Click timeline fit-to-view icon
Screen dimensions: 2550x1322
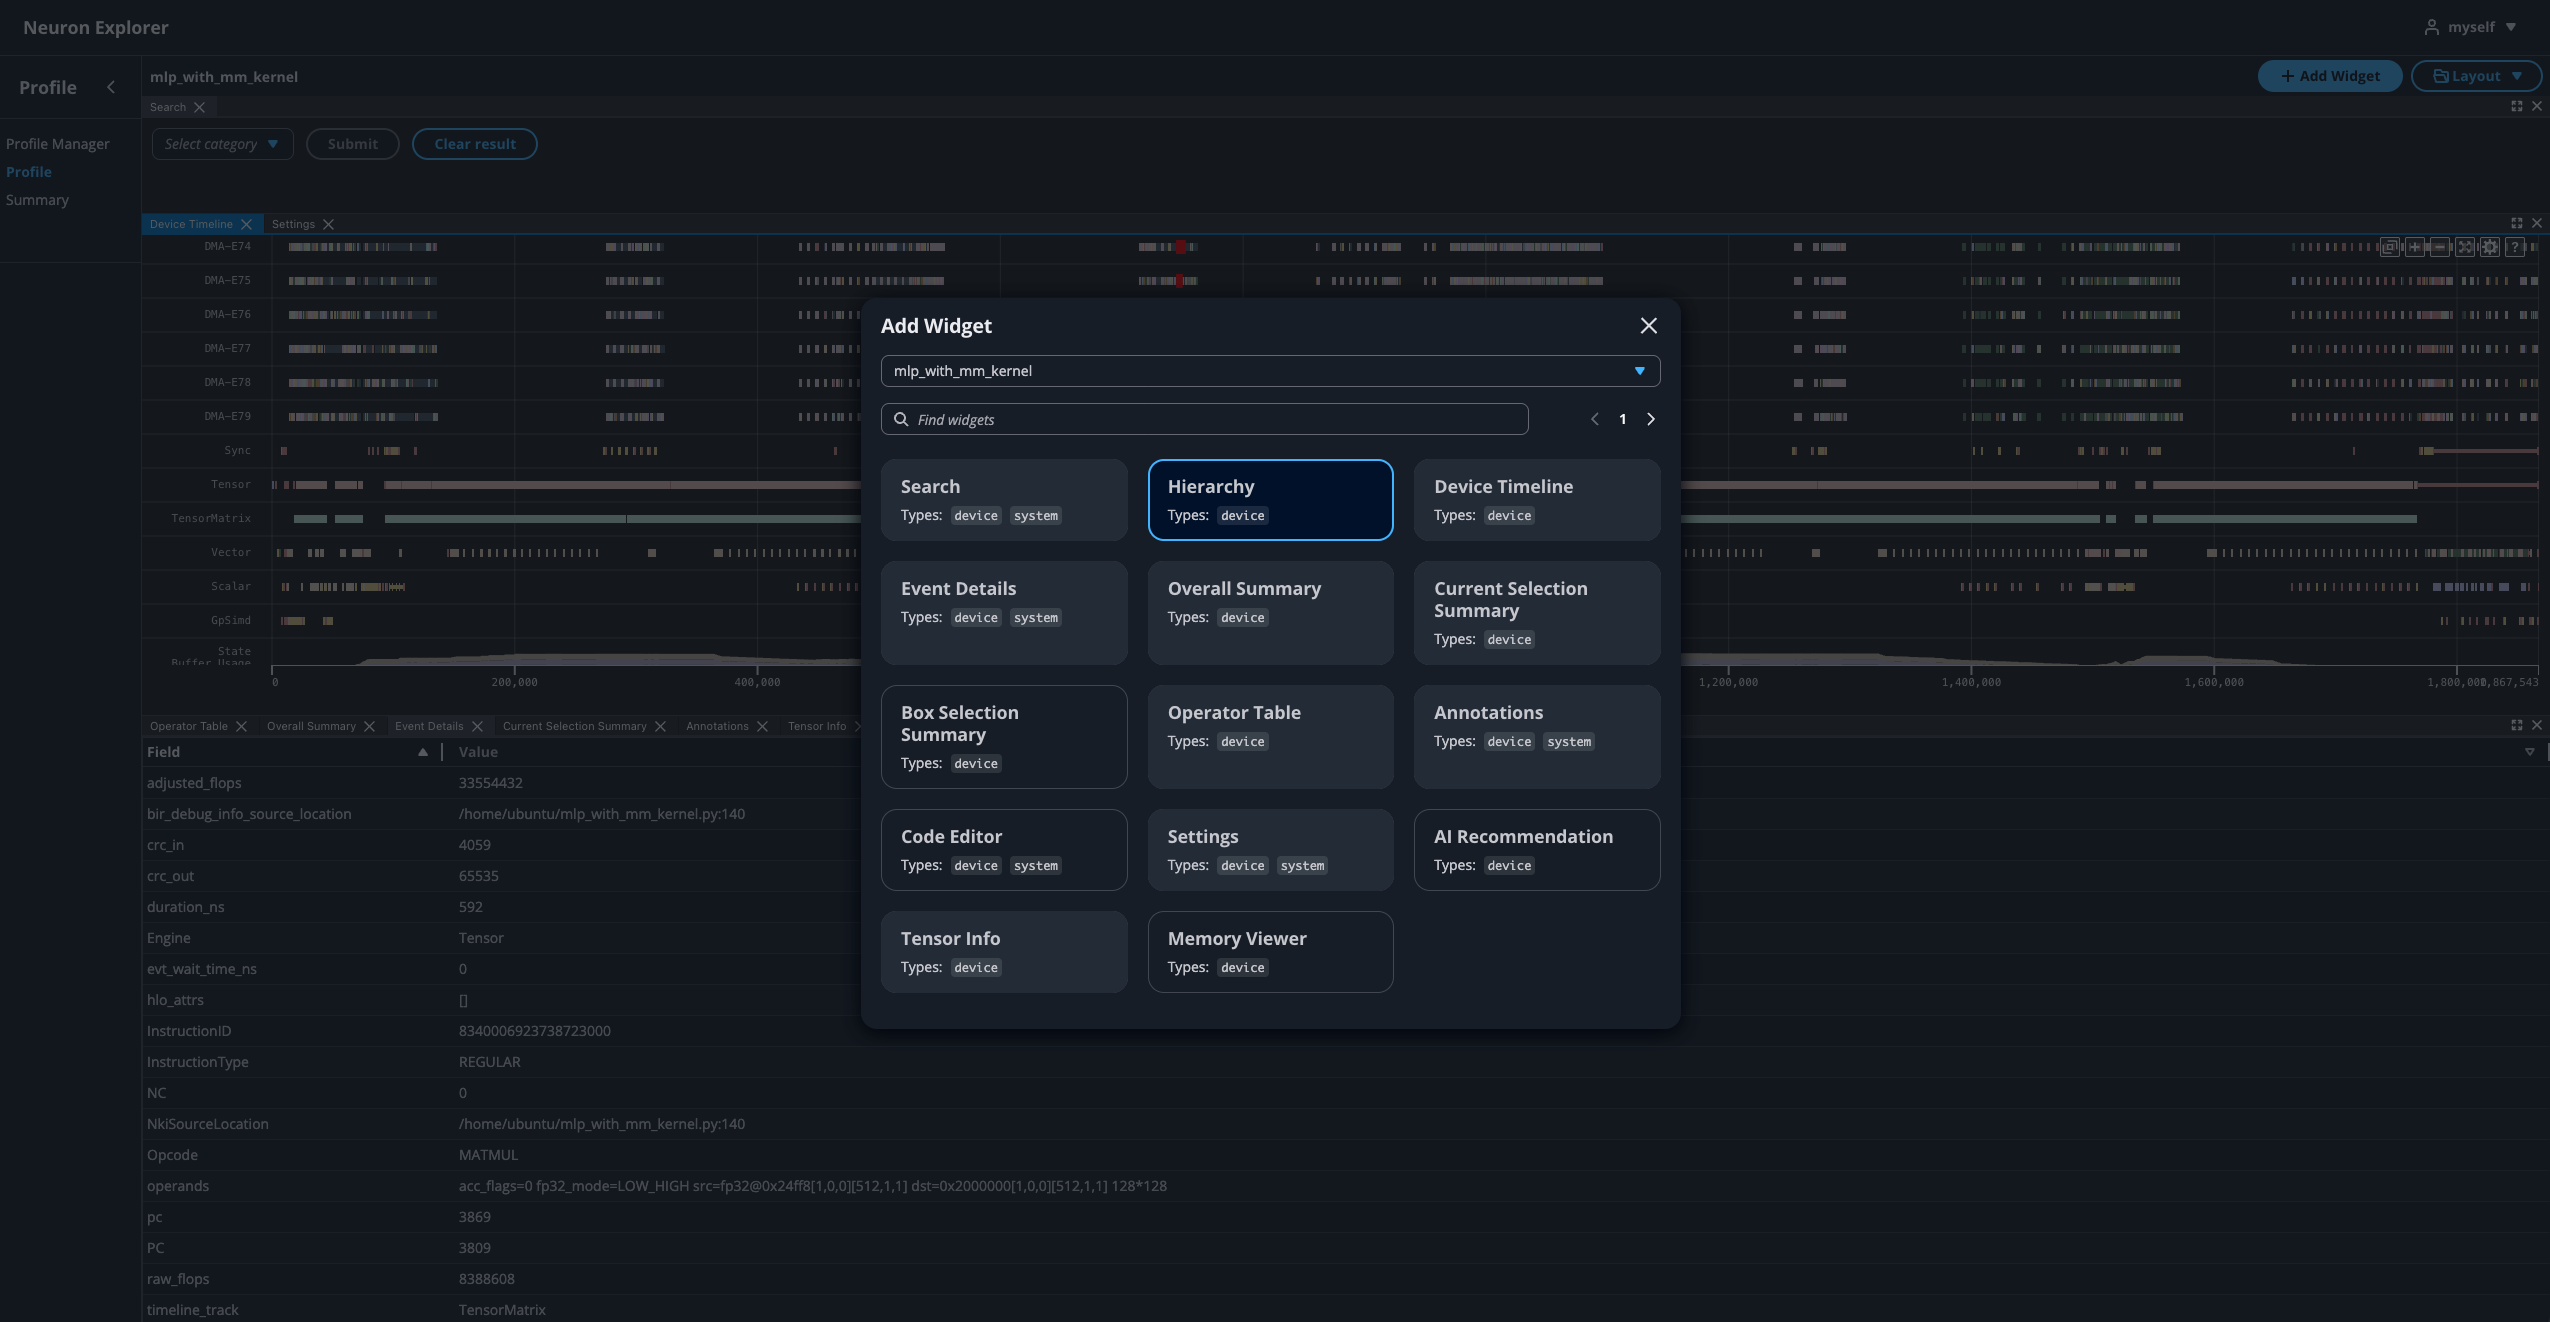tap(2465, 247)
